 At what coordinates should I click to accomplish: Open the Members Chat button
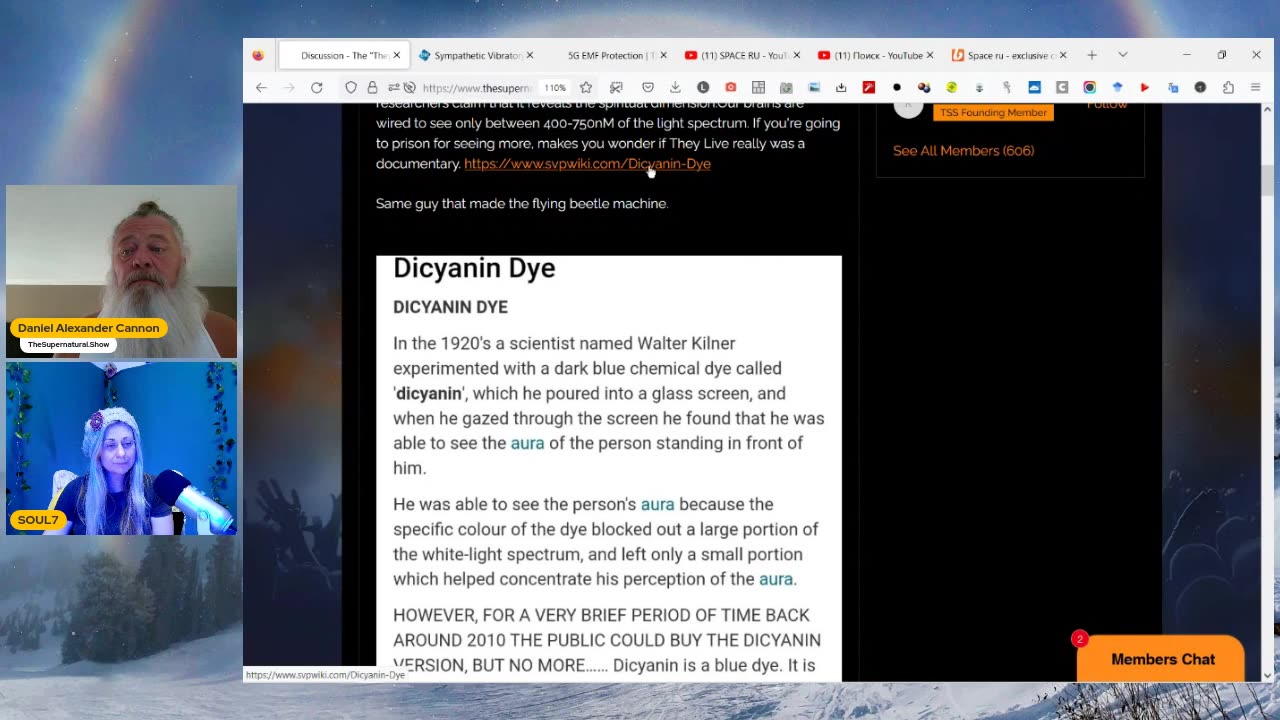point(1160,659)
